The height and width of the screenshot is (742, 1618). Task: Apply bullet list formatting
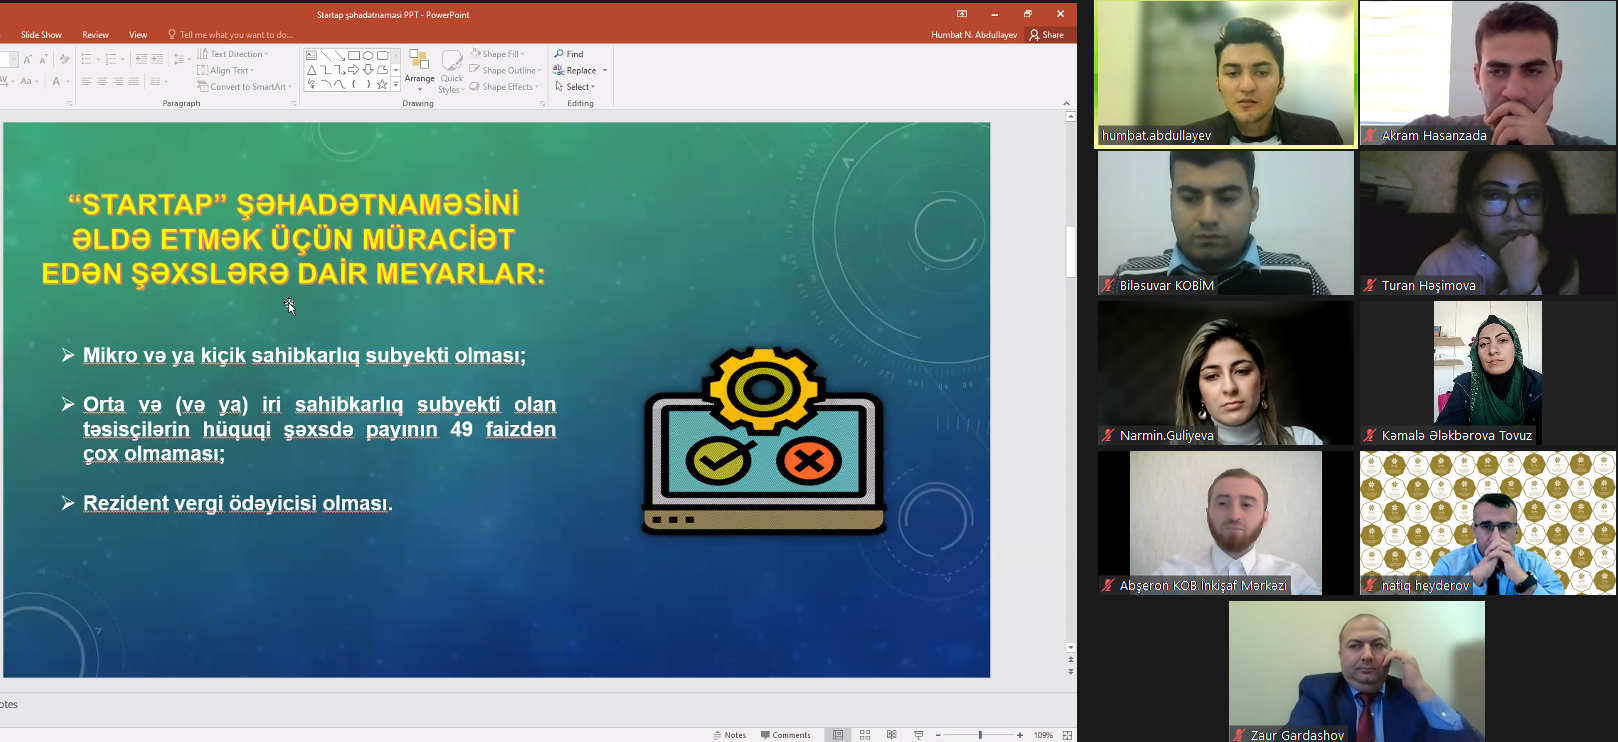tap(86, 60)
